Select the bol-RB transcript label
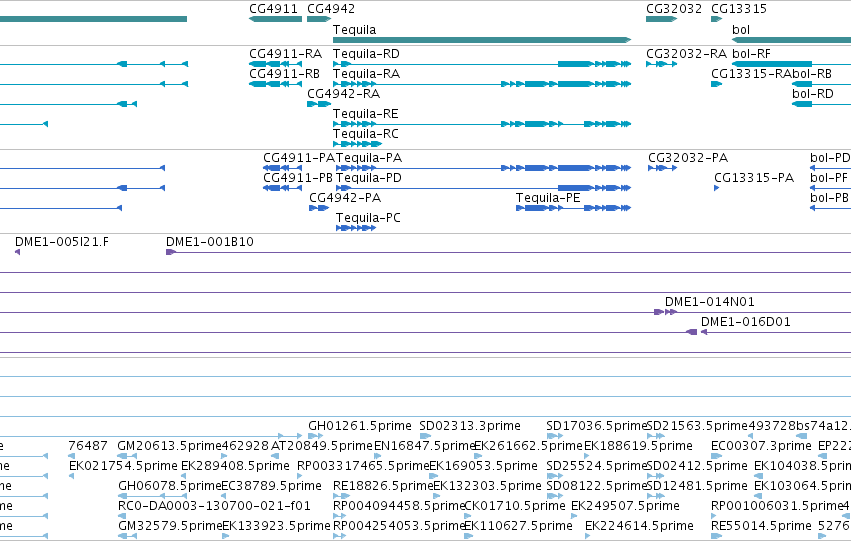This screenshot has width=851, height=541. click(812, 74)
